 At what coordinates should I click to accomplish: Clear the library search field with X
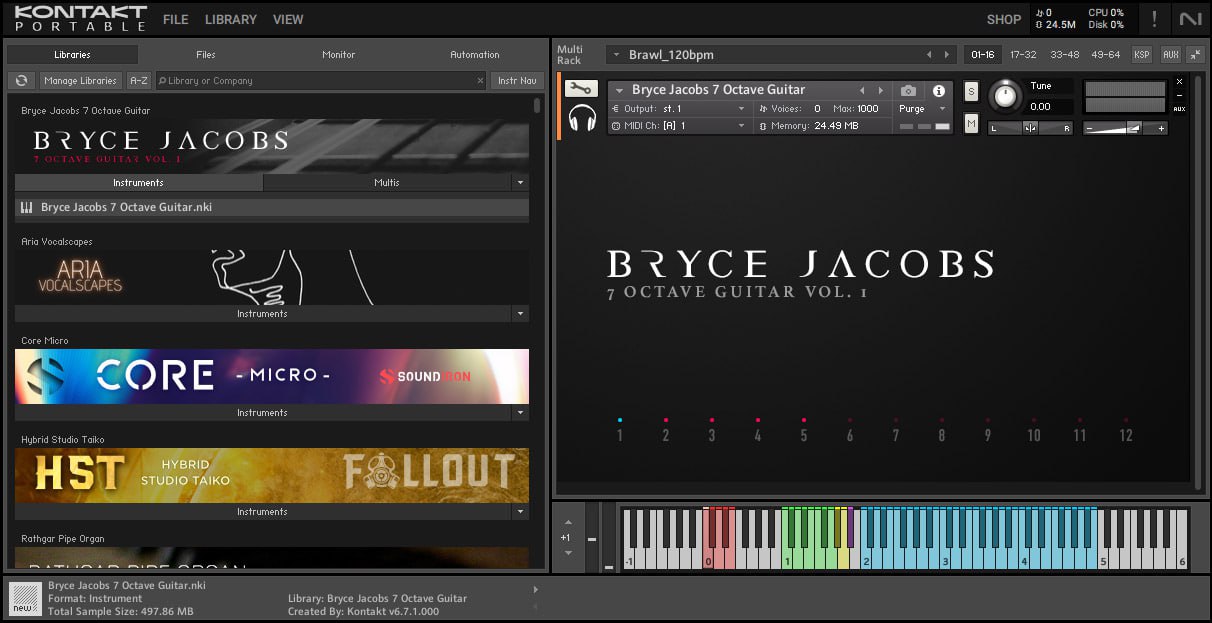click(480, 81)
